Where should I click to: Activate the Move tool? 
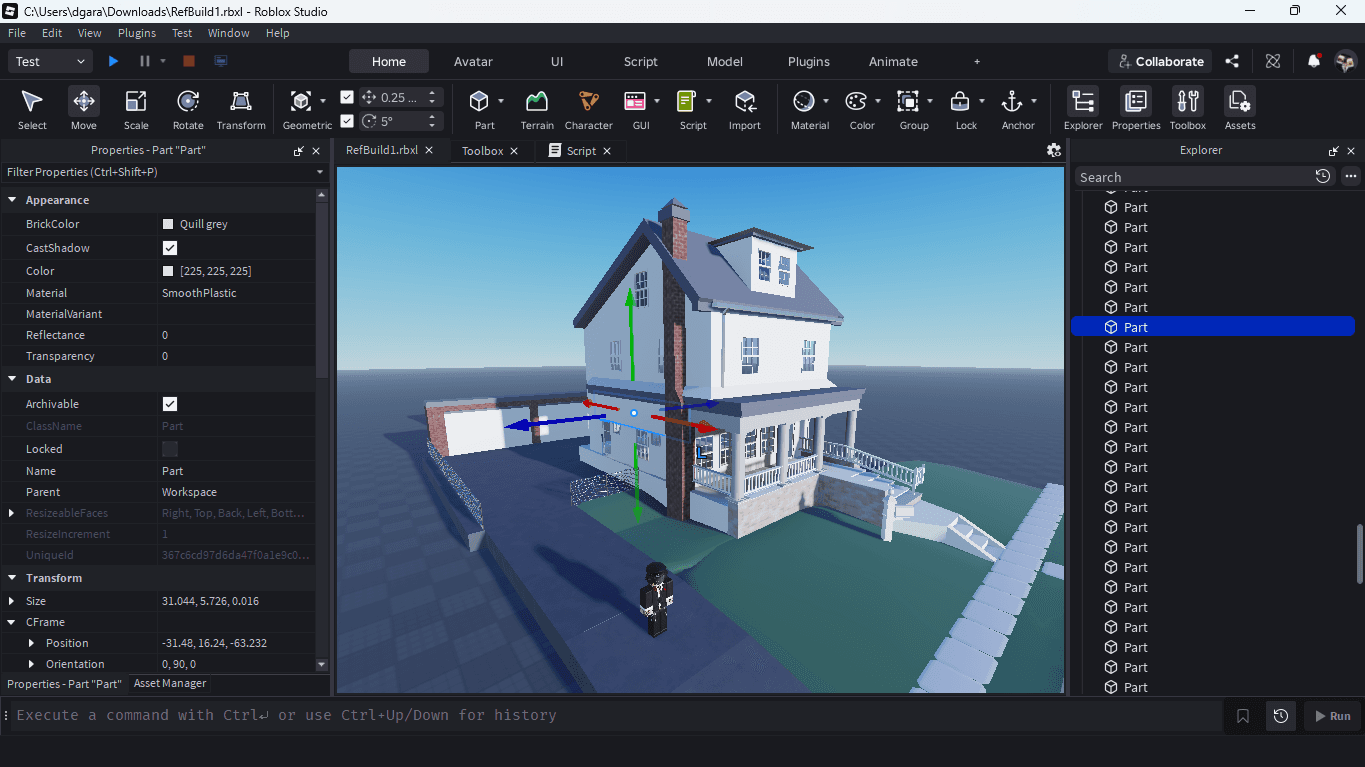coord(84,109)
